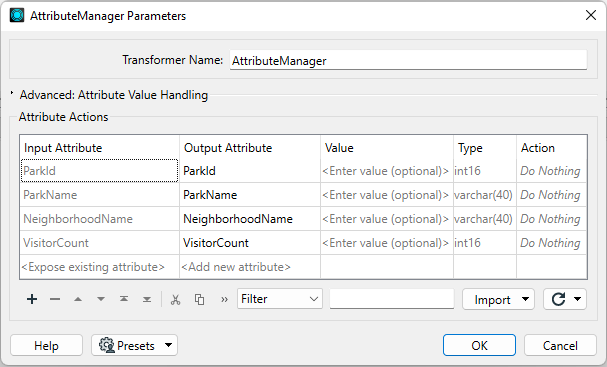Click the Input Attribute column header

(99, 147)
